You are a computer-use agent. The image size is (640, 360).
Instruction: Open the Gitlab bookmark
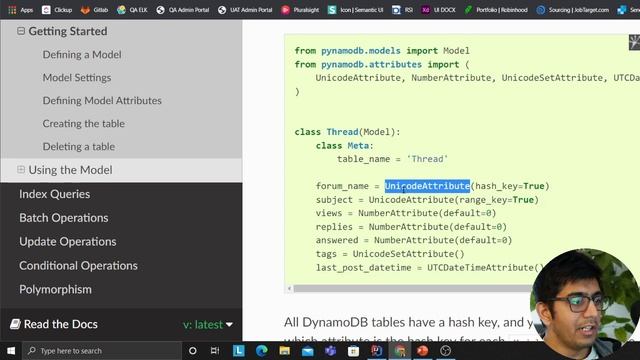point(94,9)
